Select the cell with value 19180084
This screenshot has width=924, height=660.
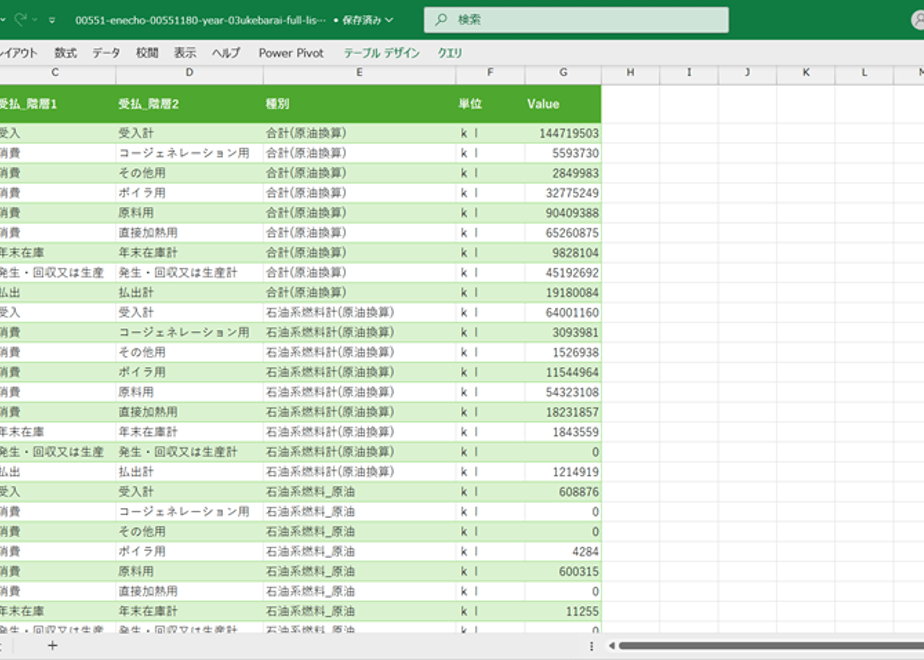[563, 292]
